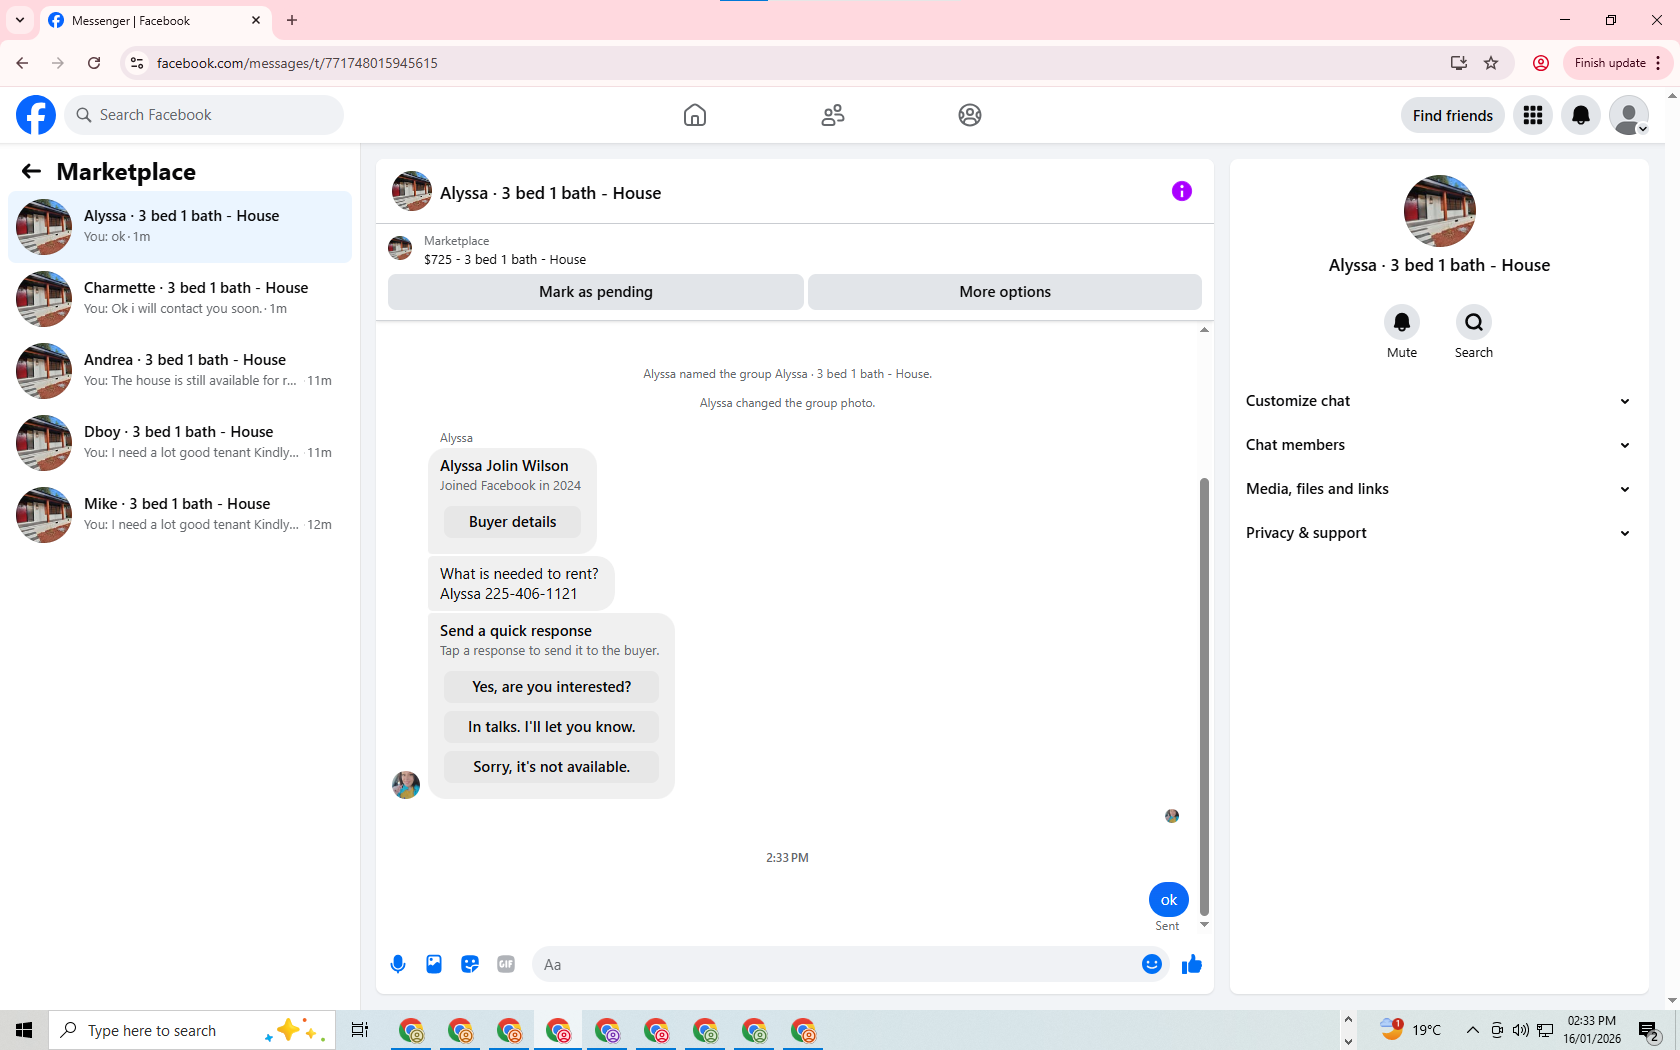
Task: Send quick reply 'Yes, are you interested?'
Action: pos(551,687)
